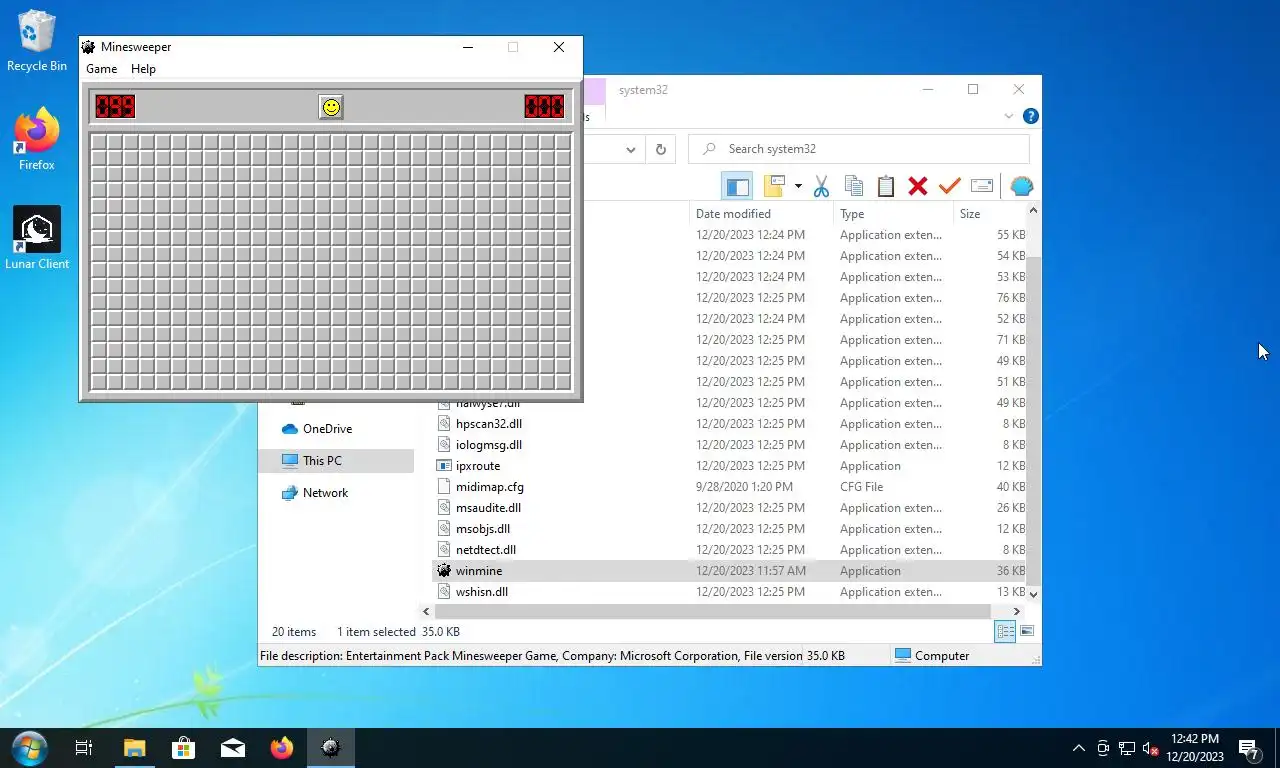The height and width of the screenshot is (768, 1280).
Task: Click the ipxroute application icon
Action: (445, 466)
